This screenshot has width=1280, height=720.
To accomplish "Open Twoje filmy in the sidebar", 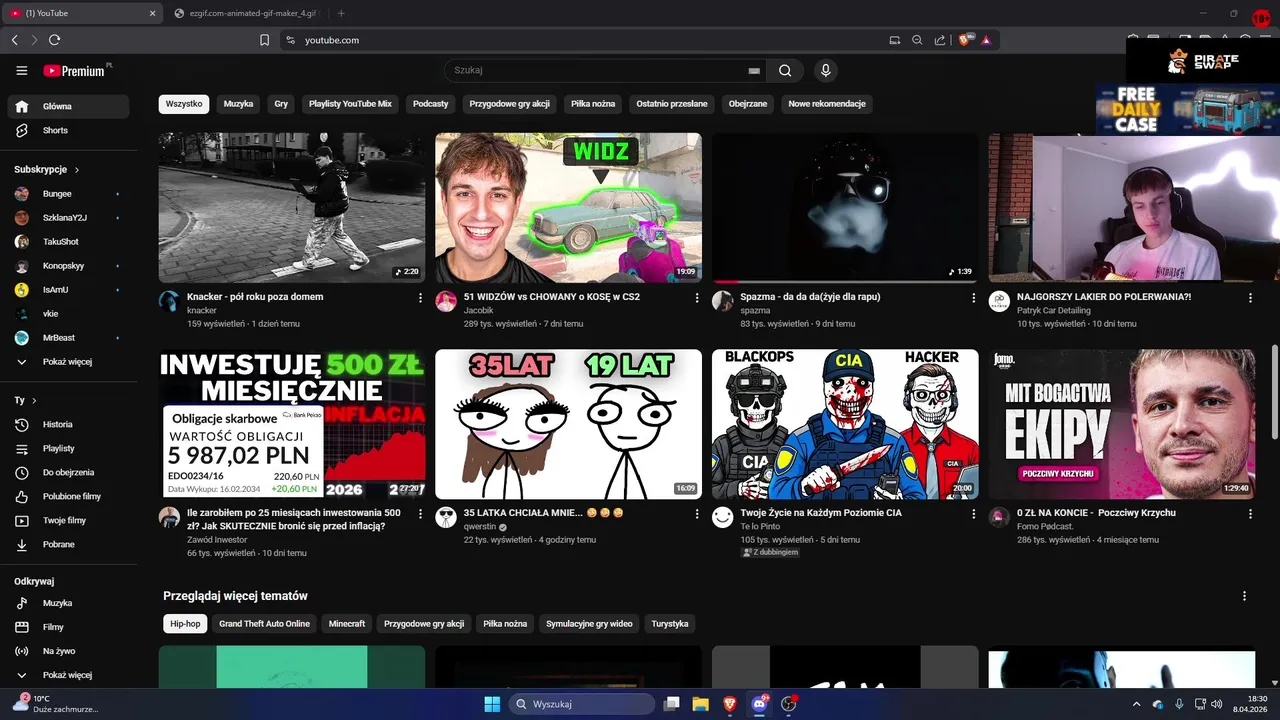I will point(68,520).
